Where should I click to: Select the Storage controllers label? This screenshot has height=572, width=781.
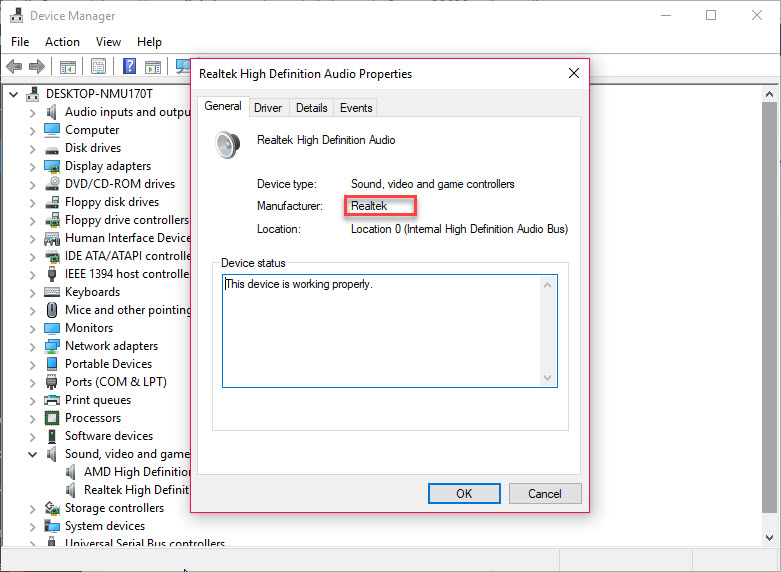point(115,508)
